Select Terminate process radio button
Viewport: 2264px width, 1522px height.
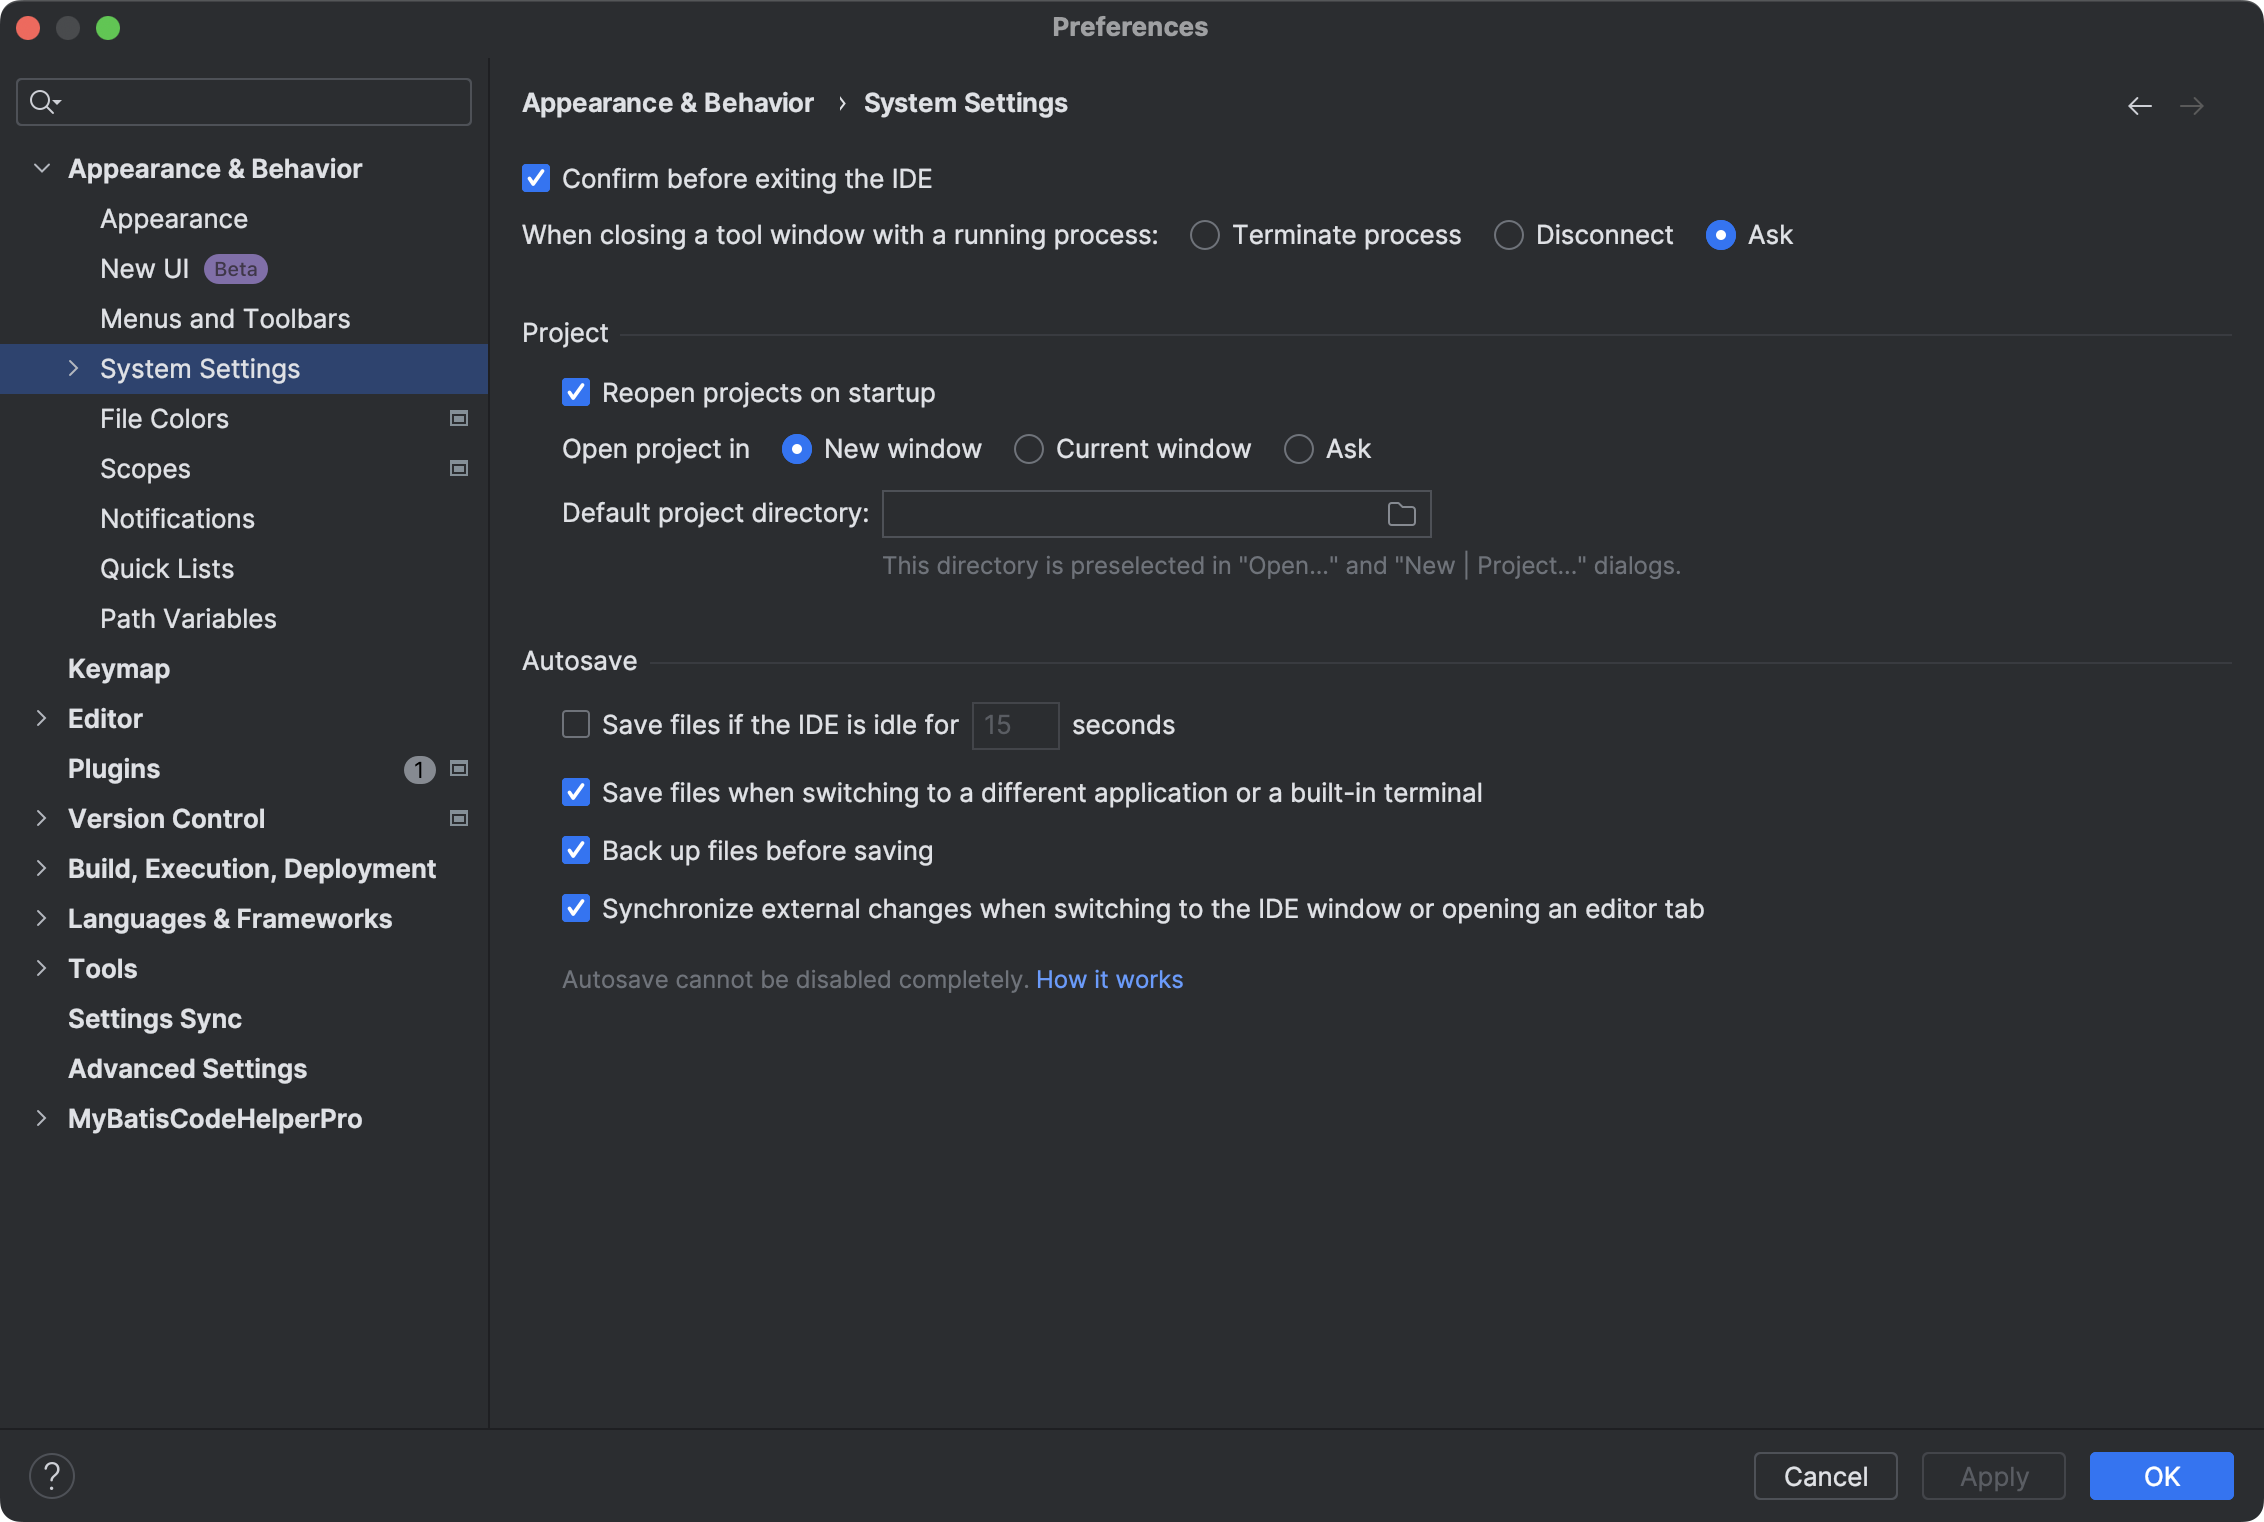pyautogui.click(x=1204, y=235)
